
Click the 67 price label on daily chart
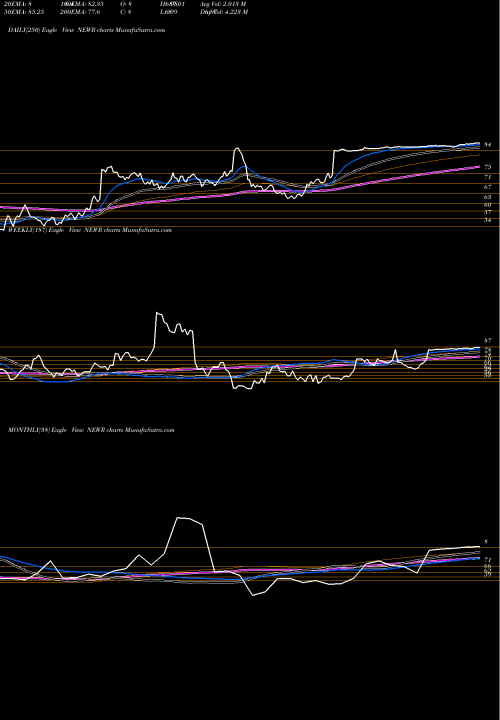coord(488,187)
